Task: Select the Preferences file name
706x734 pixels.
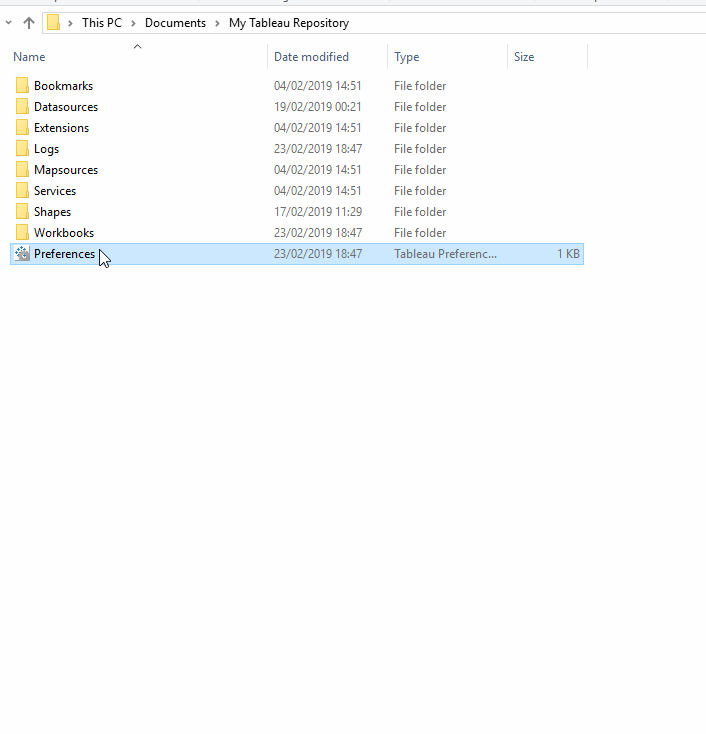Action: pyautogui.click(x=64, y=254)
